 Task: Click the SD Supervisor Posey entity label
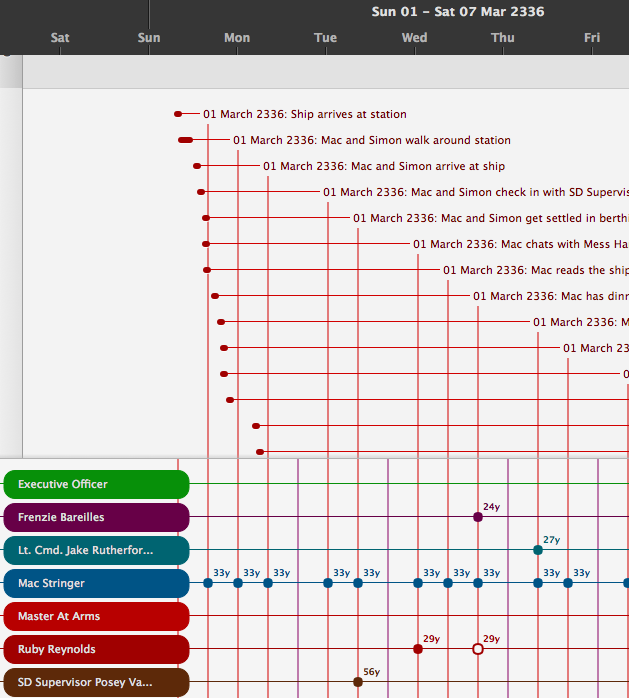[96, 682]
